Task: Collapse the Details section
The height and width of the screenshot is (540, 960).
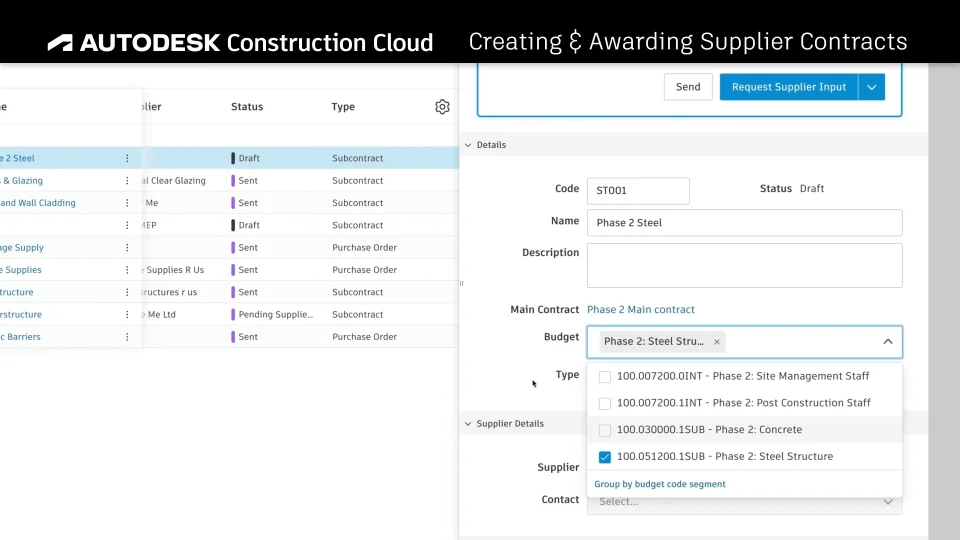Action: (x=468, y=145)
